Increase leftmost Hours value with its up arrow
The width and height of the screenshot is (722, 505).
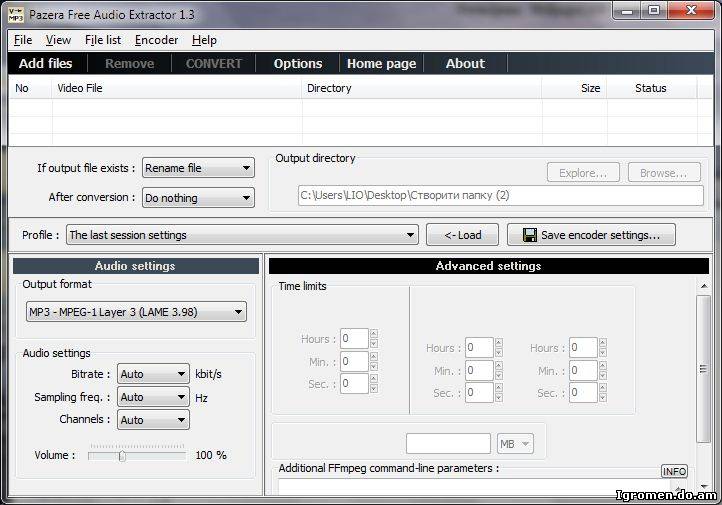[x=374, y=333]
